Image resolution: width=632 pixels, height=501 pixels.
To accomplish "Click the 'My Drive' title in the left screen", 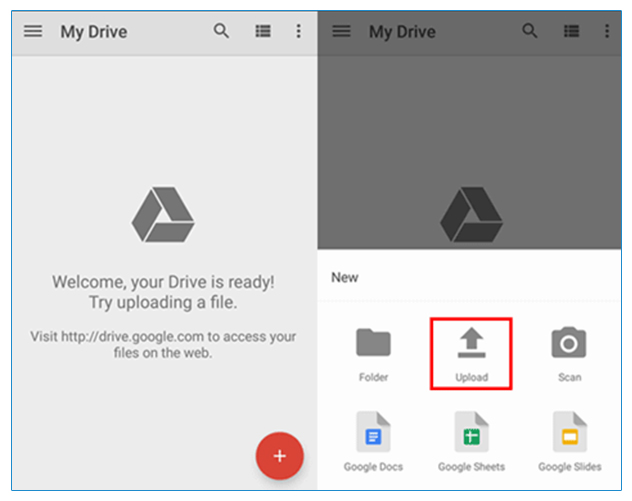I will point(94,32).
